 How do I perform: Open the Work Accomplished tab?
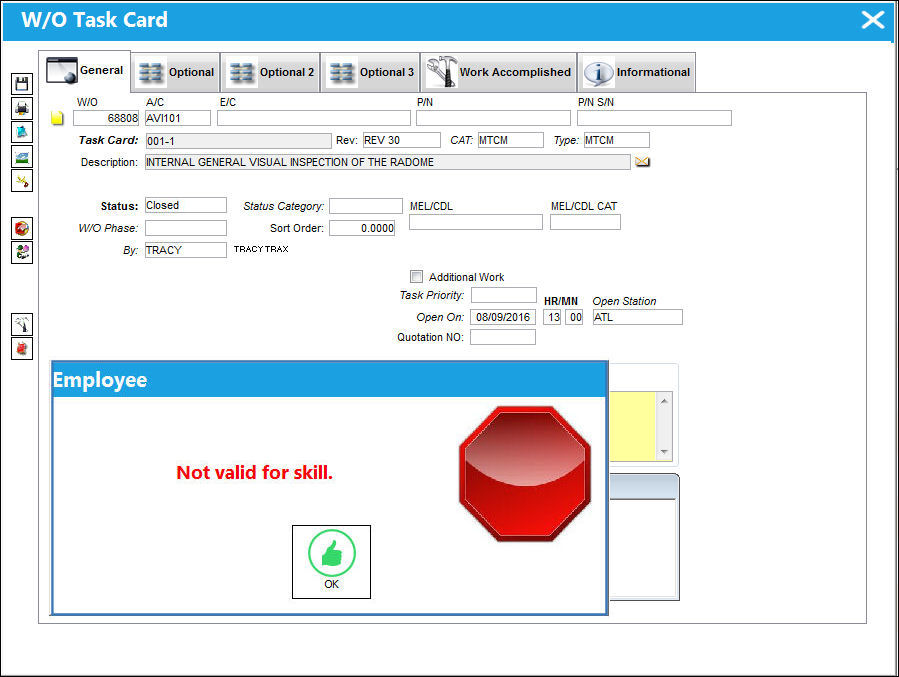point(499,72)
